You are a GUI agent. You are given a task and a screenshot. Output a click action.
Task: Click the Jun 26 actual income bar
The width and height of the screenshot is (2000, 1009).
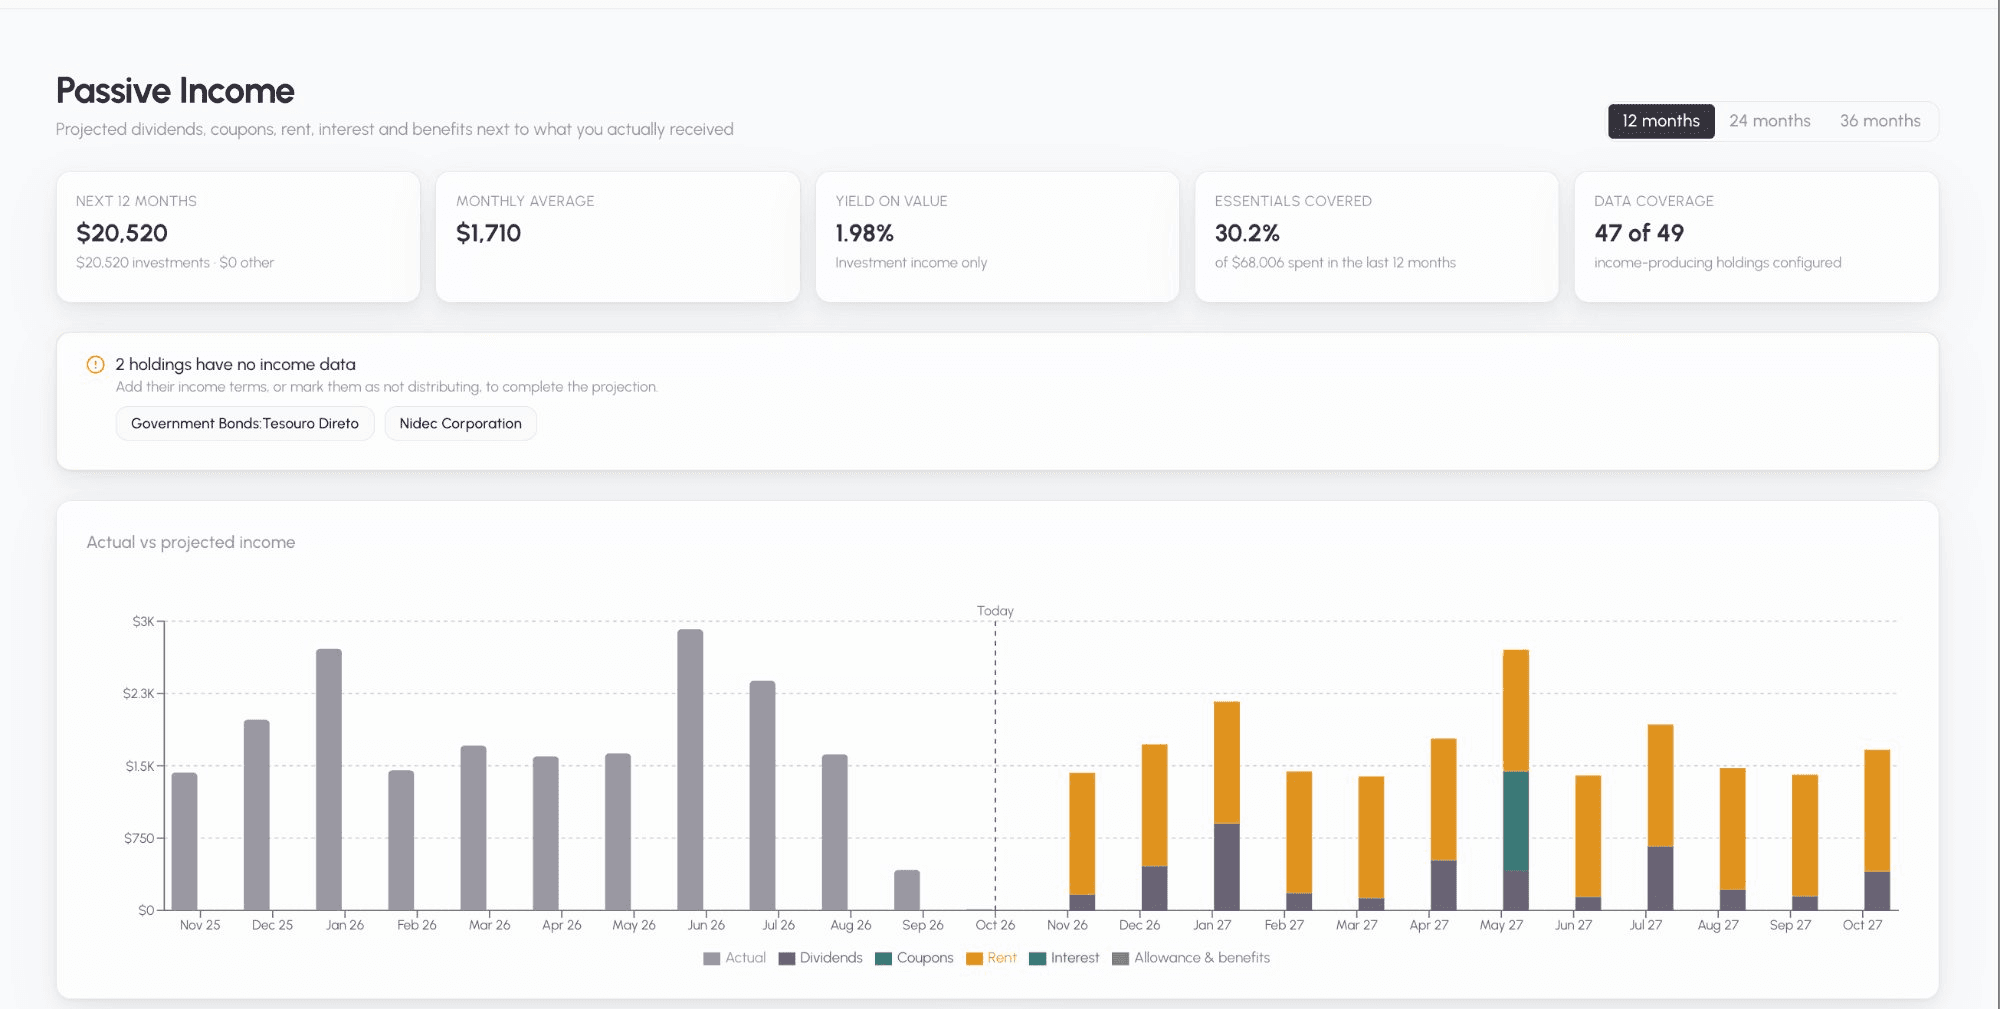(x=690, y=769)
